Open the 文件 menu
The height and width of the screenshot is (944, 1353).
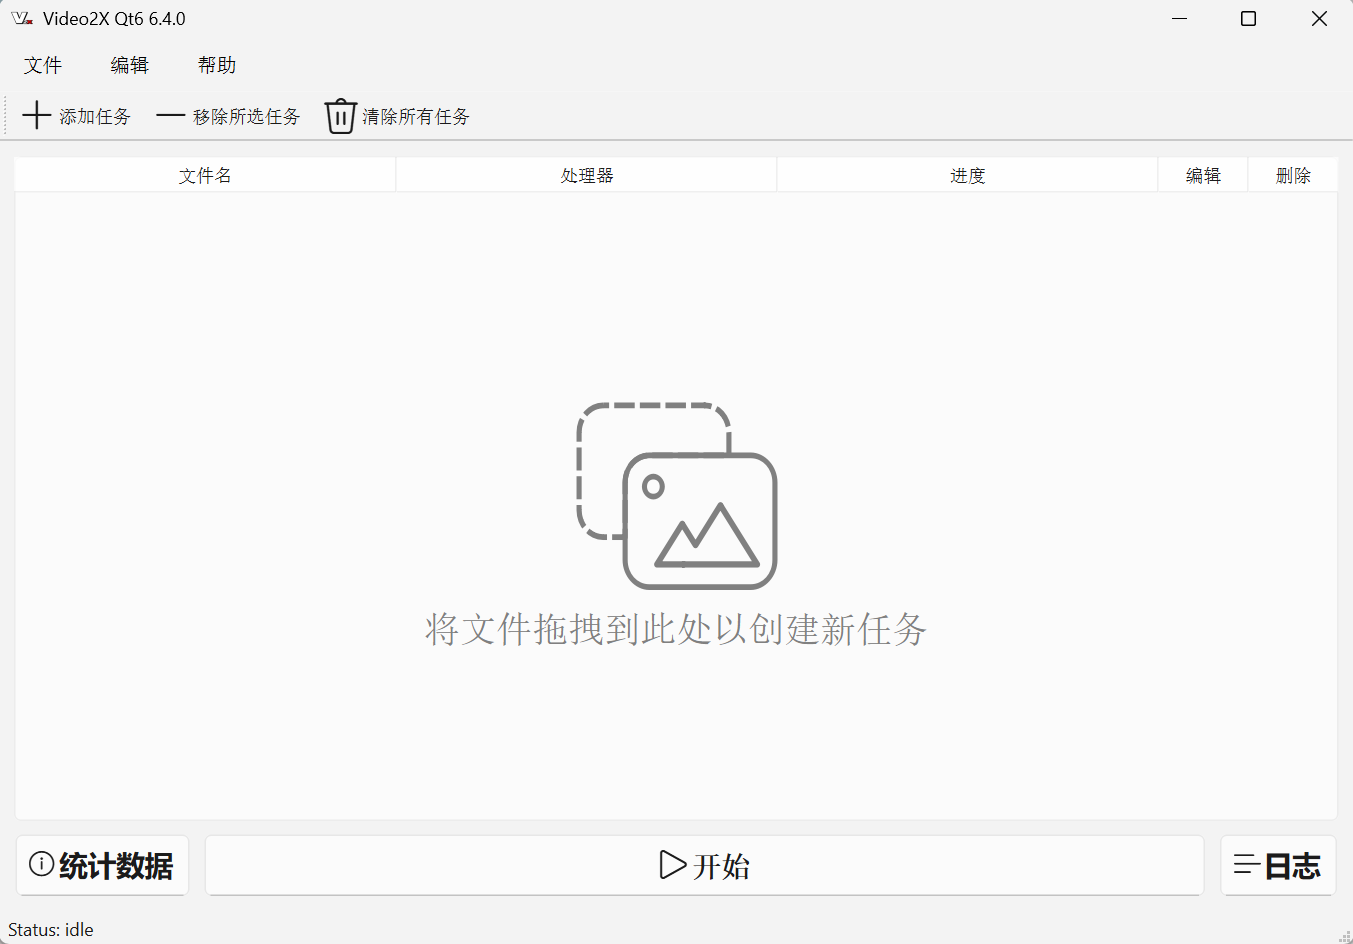43,64
